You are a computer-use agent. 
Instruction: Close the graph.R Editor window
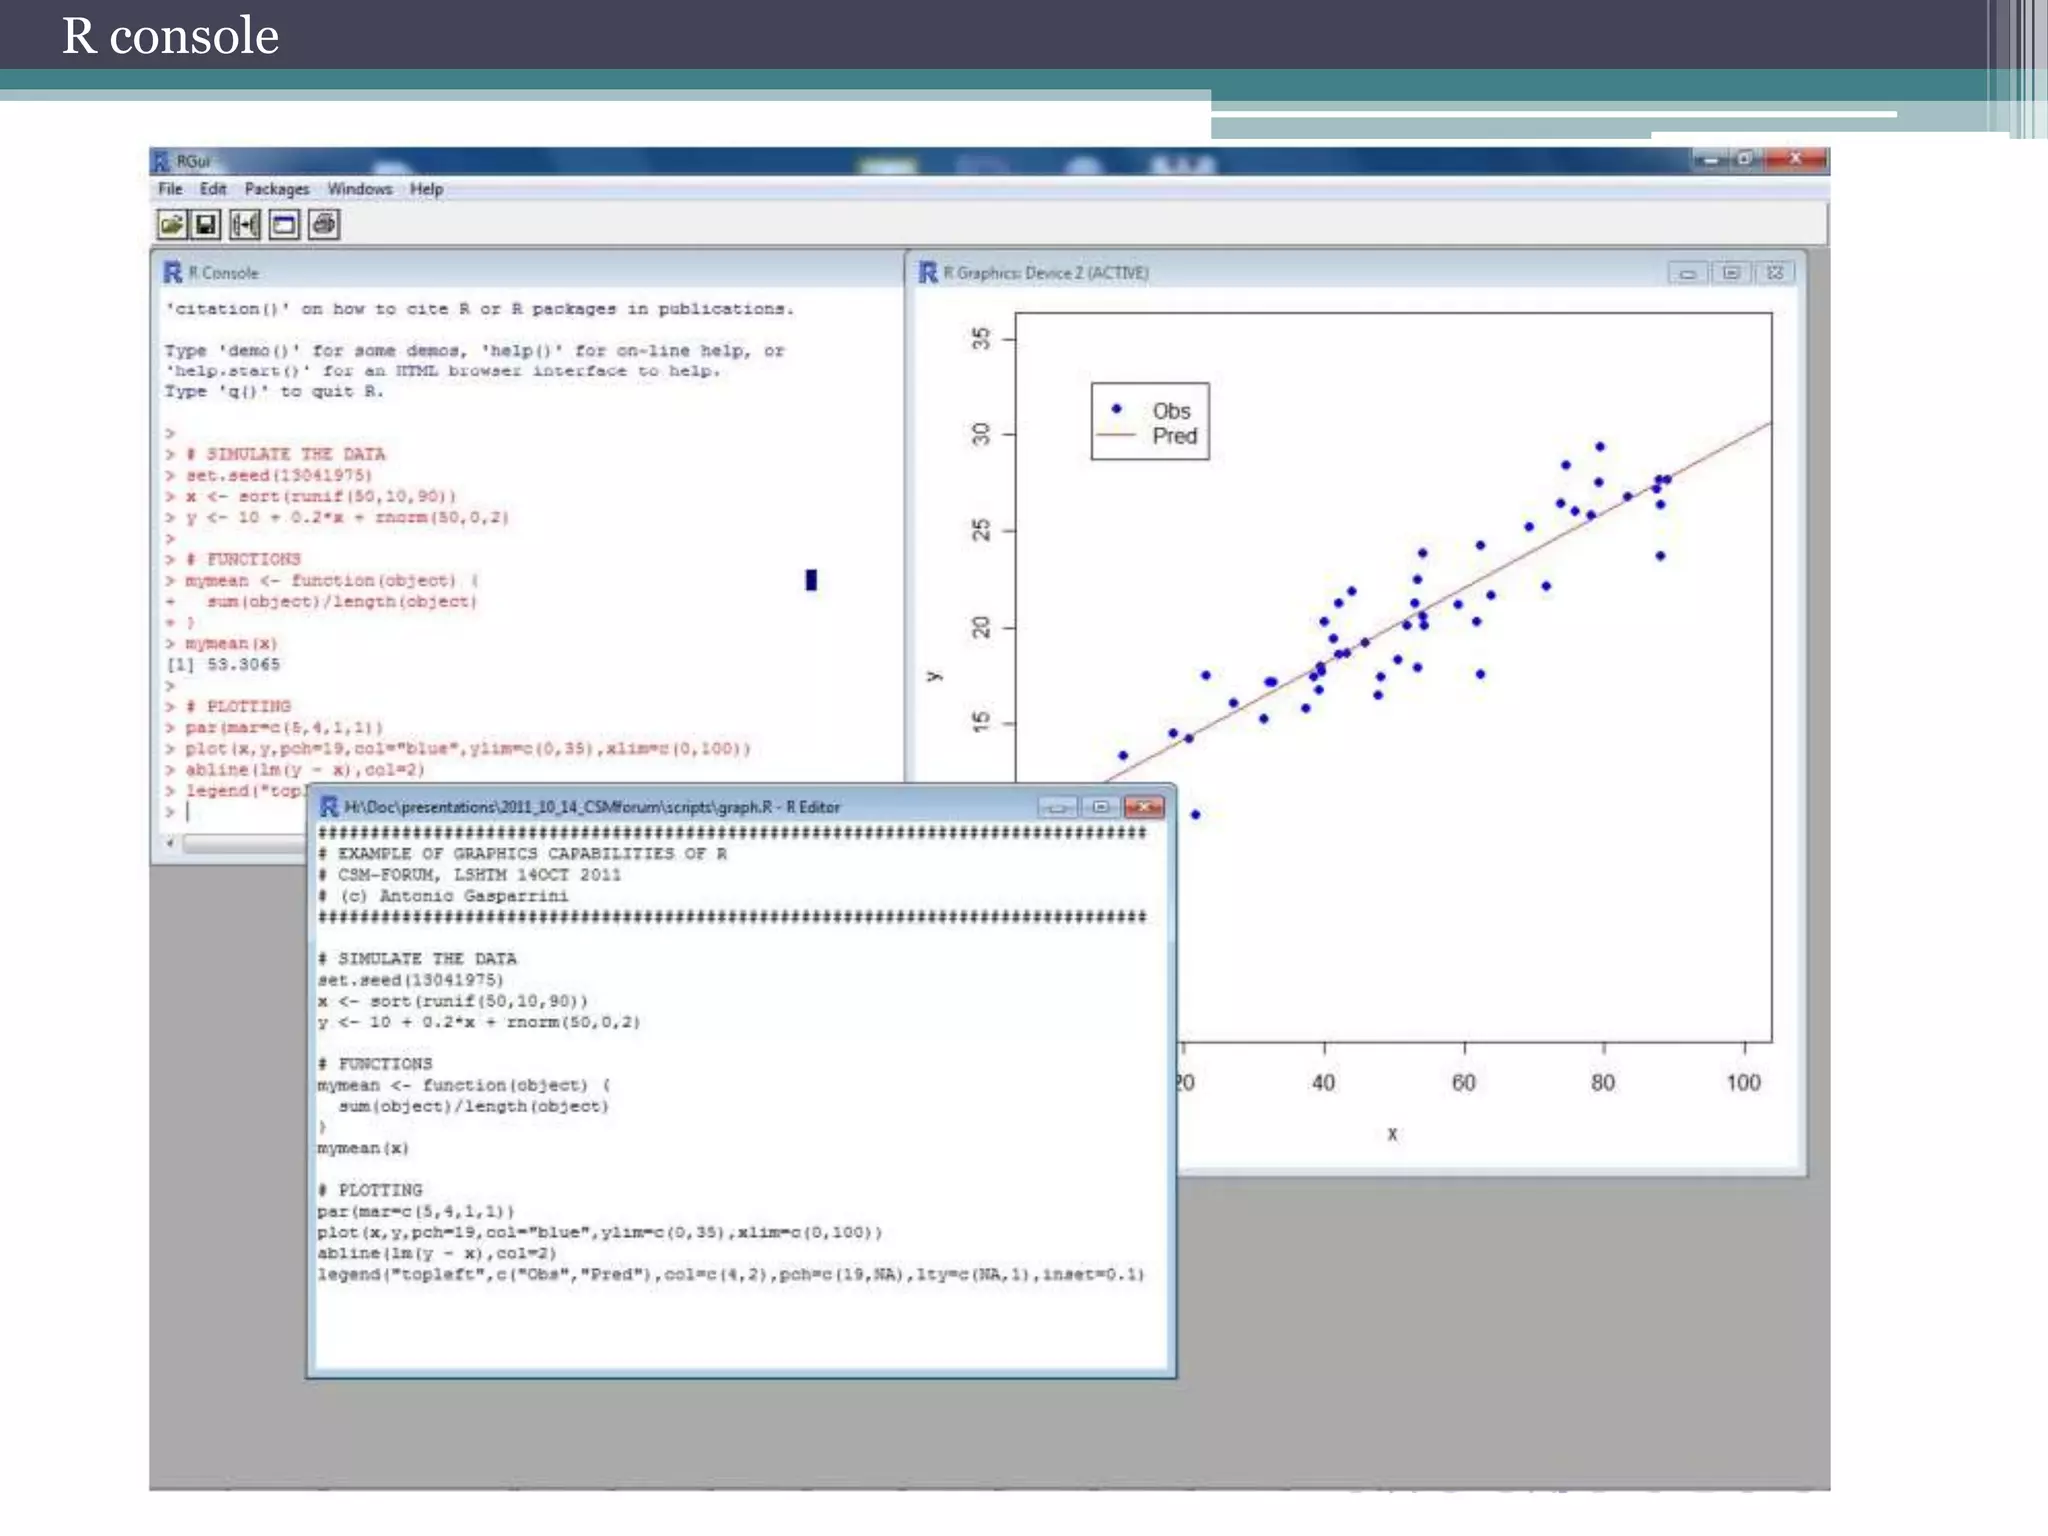(1143, 807)
